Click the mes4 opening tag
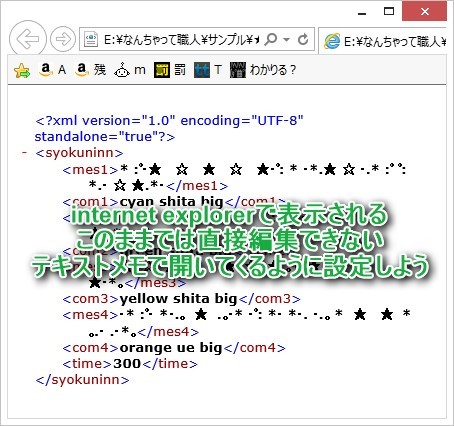This screenshot has height=426, width=454. (x=90, y=315)
